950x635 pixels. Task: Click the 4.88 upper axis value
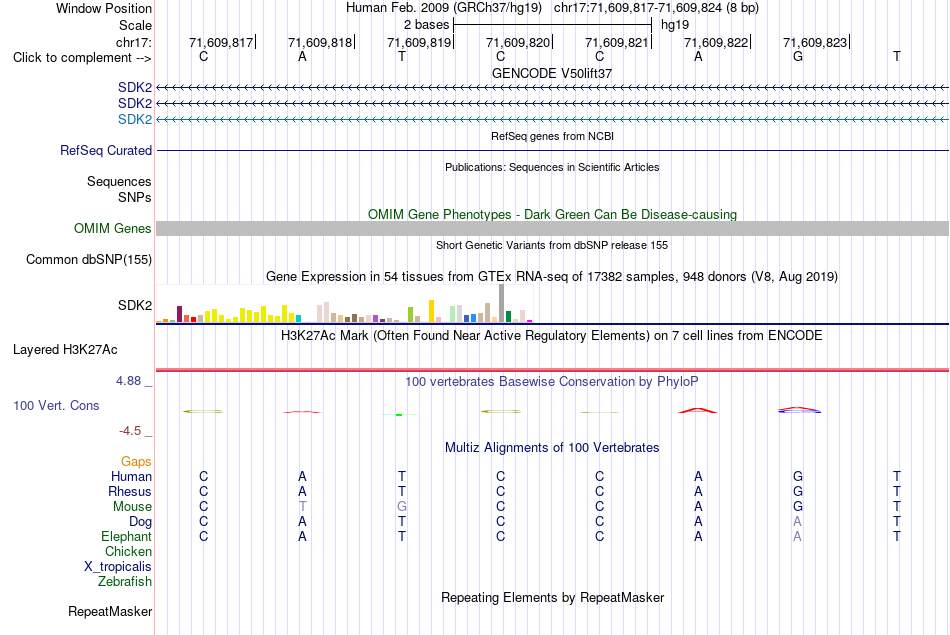coord(128,381)
